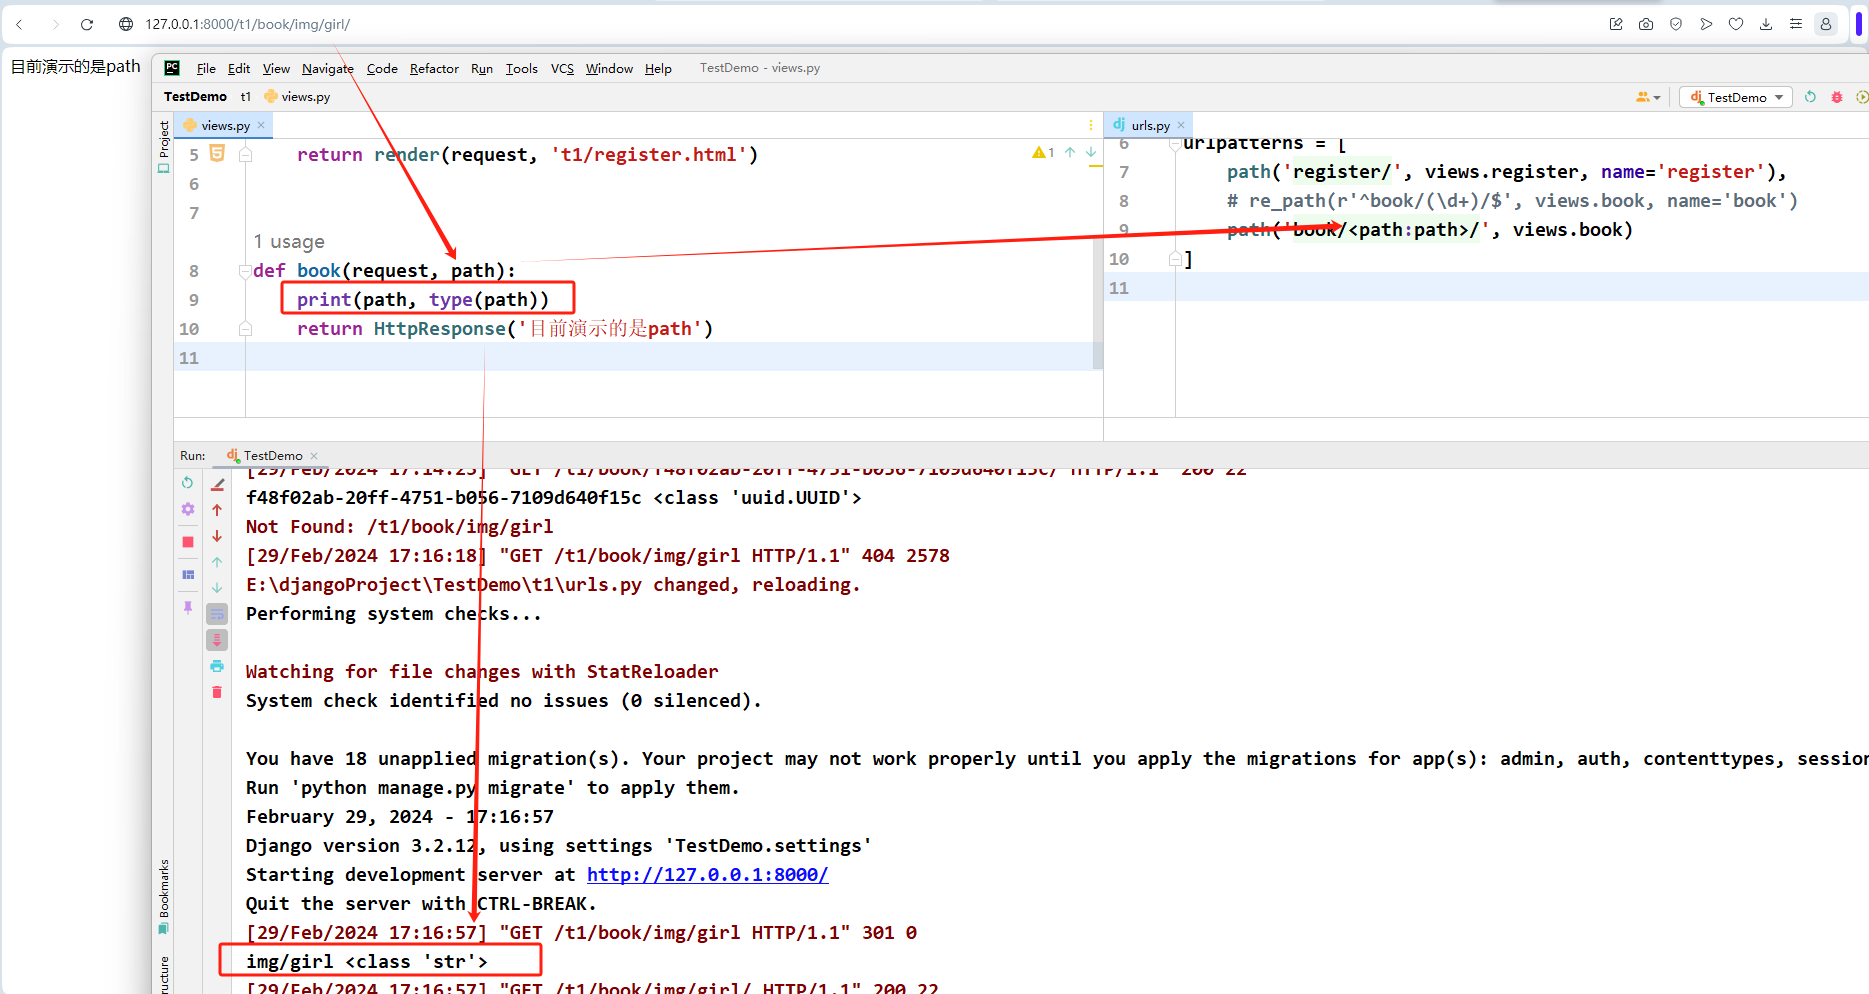The height and width of the screenshot is (994, 1869).
Task: Click browser heart favorites icon
Action: 1736,24
